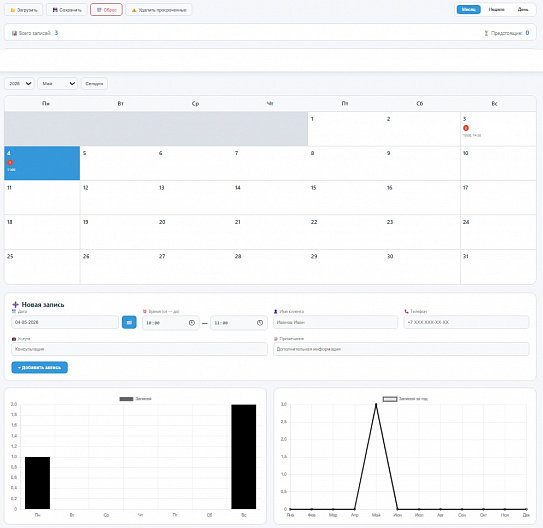Click the blue calendar picker icon button
Screen dimensions: 543x528
(x=129, y=322)
